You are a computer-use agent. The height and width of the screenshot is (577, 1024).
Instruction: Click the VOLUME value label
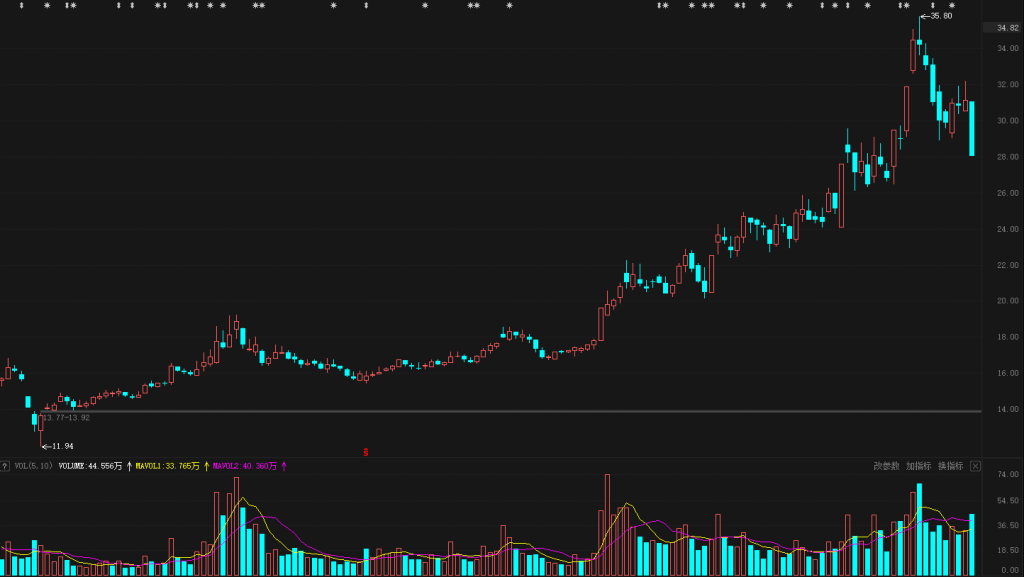[x=90, y=466]
